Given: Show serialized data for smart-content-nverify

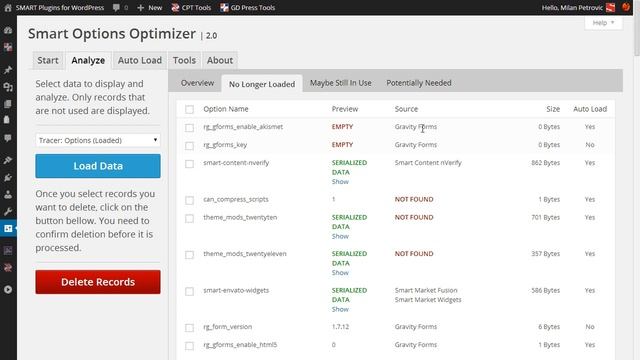Looking at the screenshot, I should [x=340, y=182].
